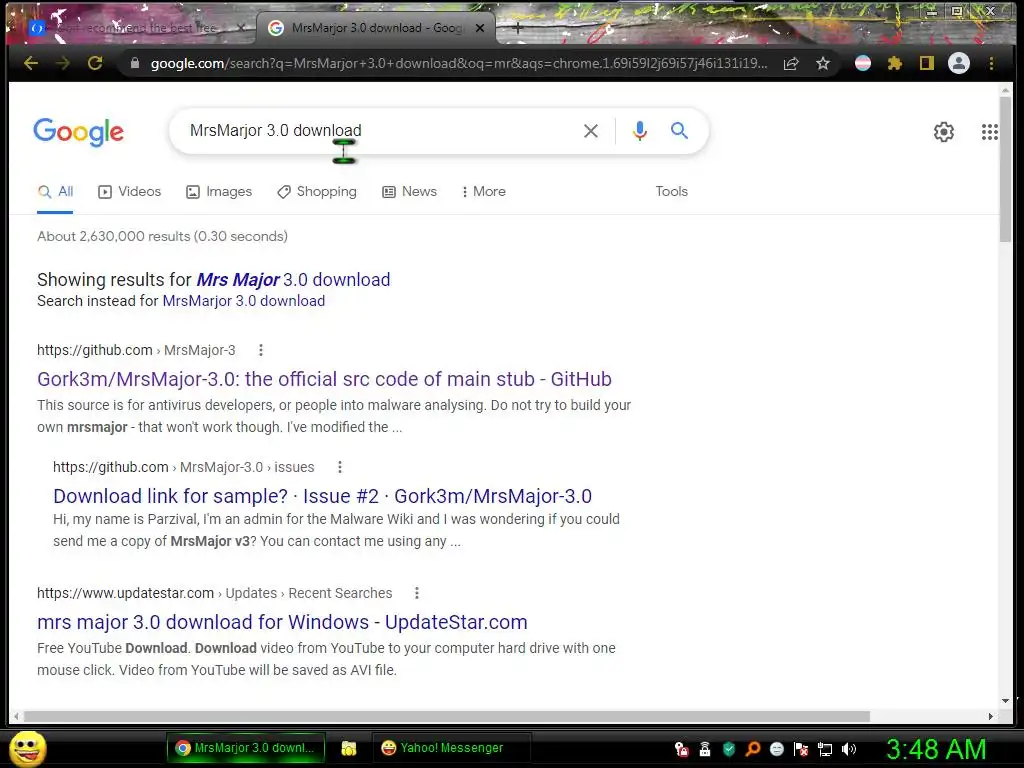This screenshot has width=1024, height=768.
Task: Click the 3:48 AM taskbar clock
Action: coord(936,749)
